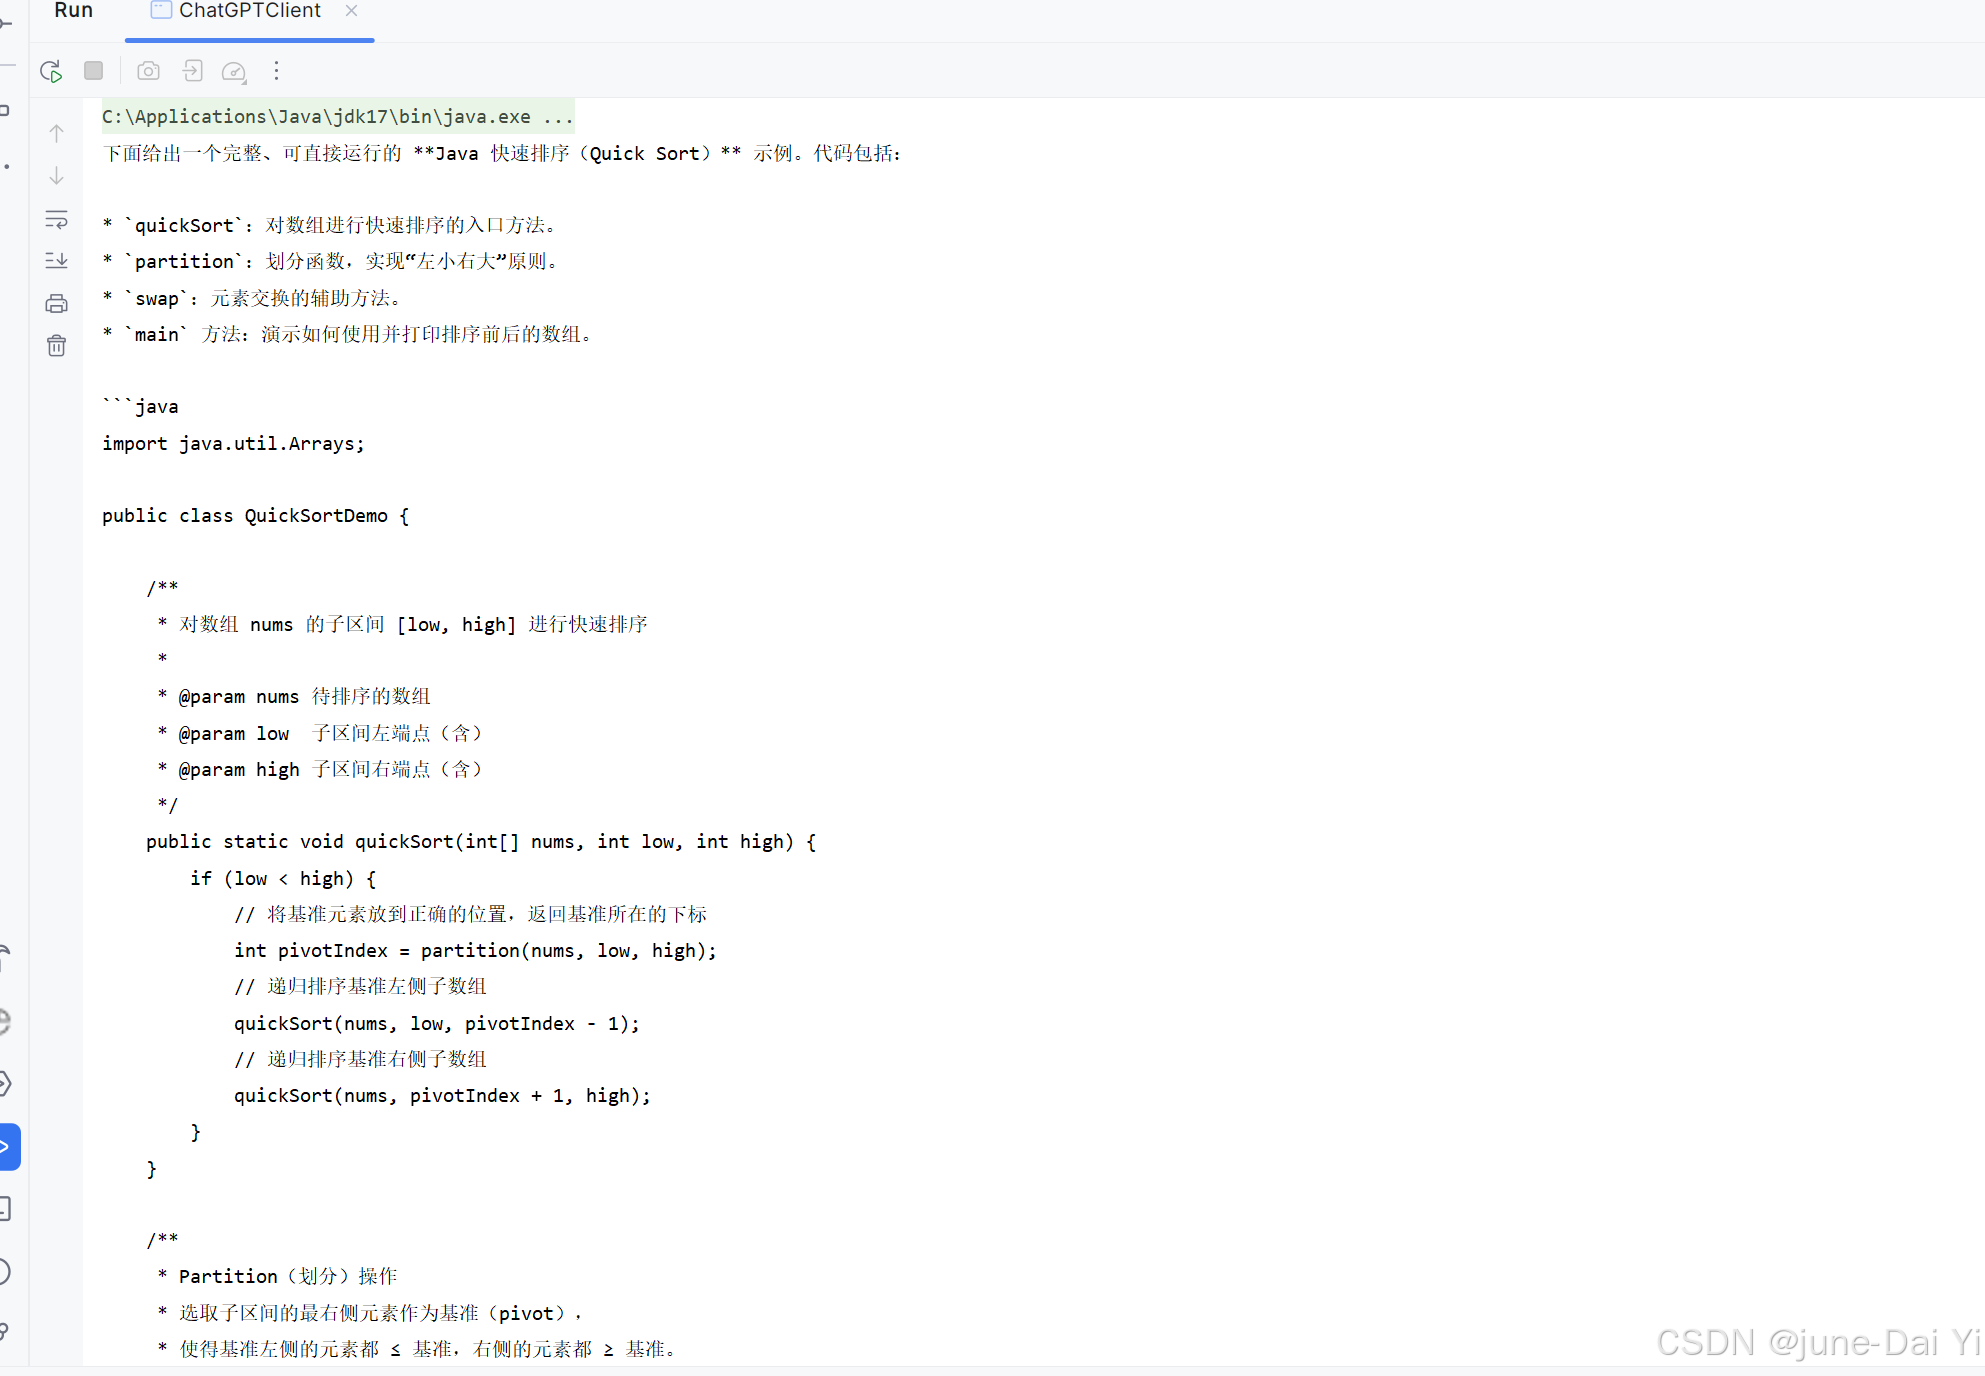Click the Down arrow in console gutter
1985x1376 pixels.
57,176
